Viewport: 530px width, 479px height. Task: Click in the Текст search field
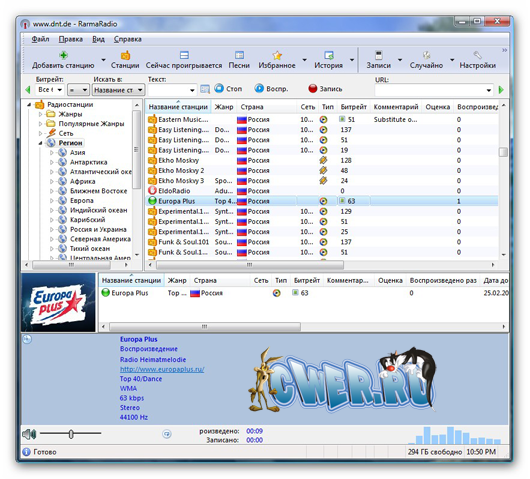(x=168, y=90)
